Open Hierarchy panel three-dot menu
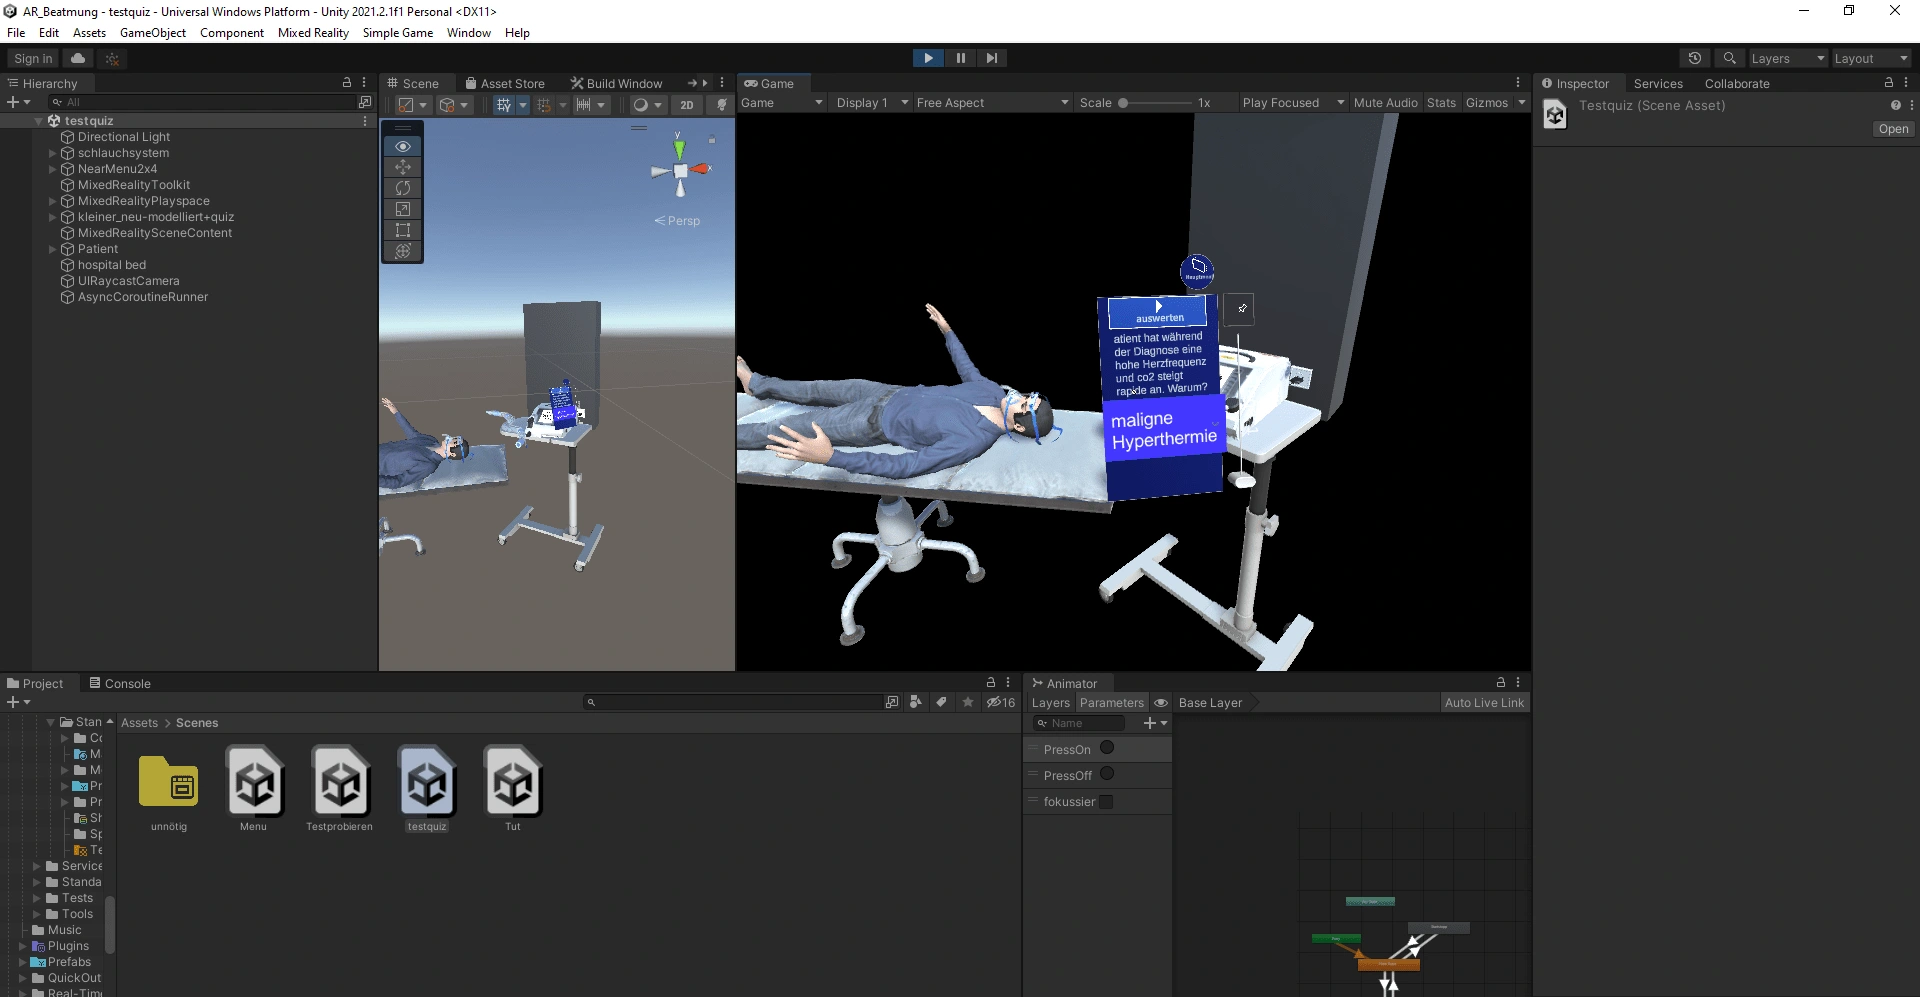Viewport: 1920px width, 997px height. (x=364, y=83)
